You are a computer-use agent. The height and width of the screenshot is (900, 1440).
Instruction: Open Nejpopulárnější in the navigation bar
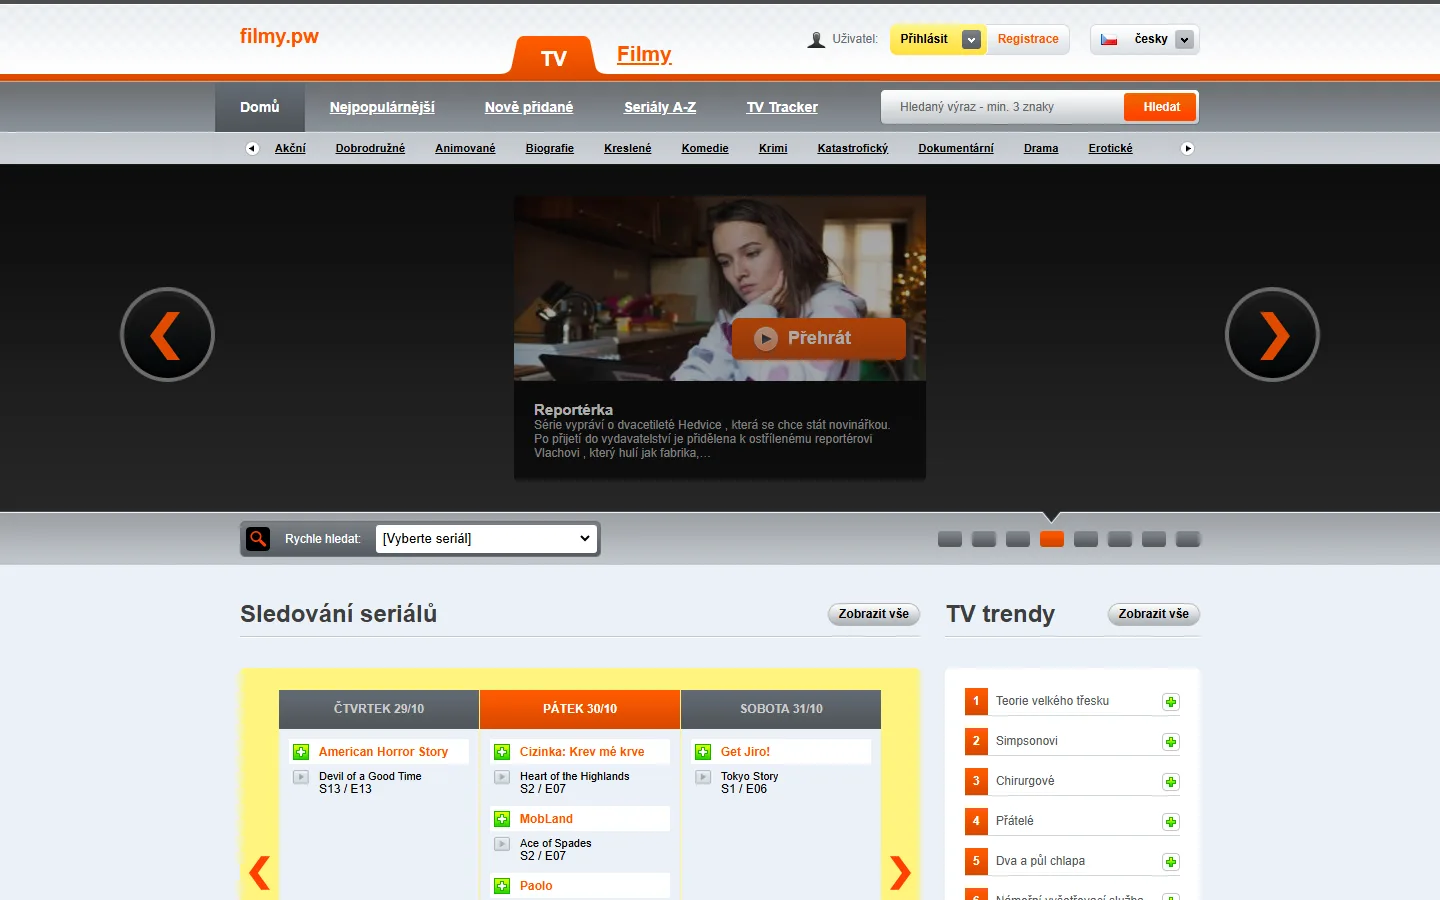point(382,107)
